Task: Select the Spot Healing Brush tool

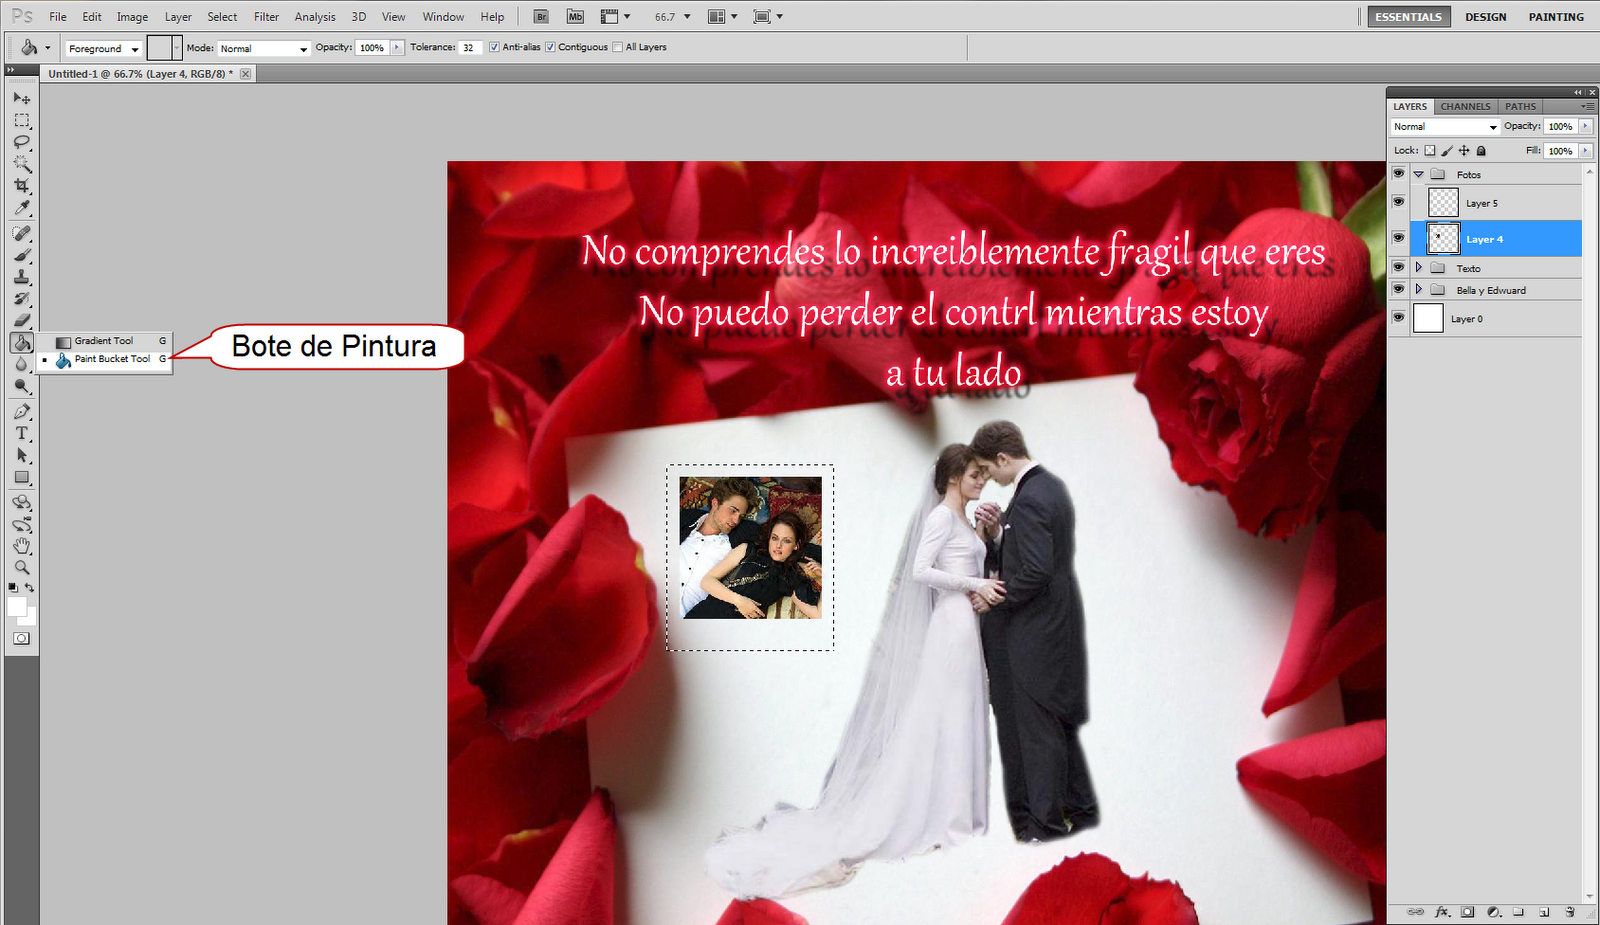Action: 21,233
